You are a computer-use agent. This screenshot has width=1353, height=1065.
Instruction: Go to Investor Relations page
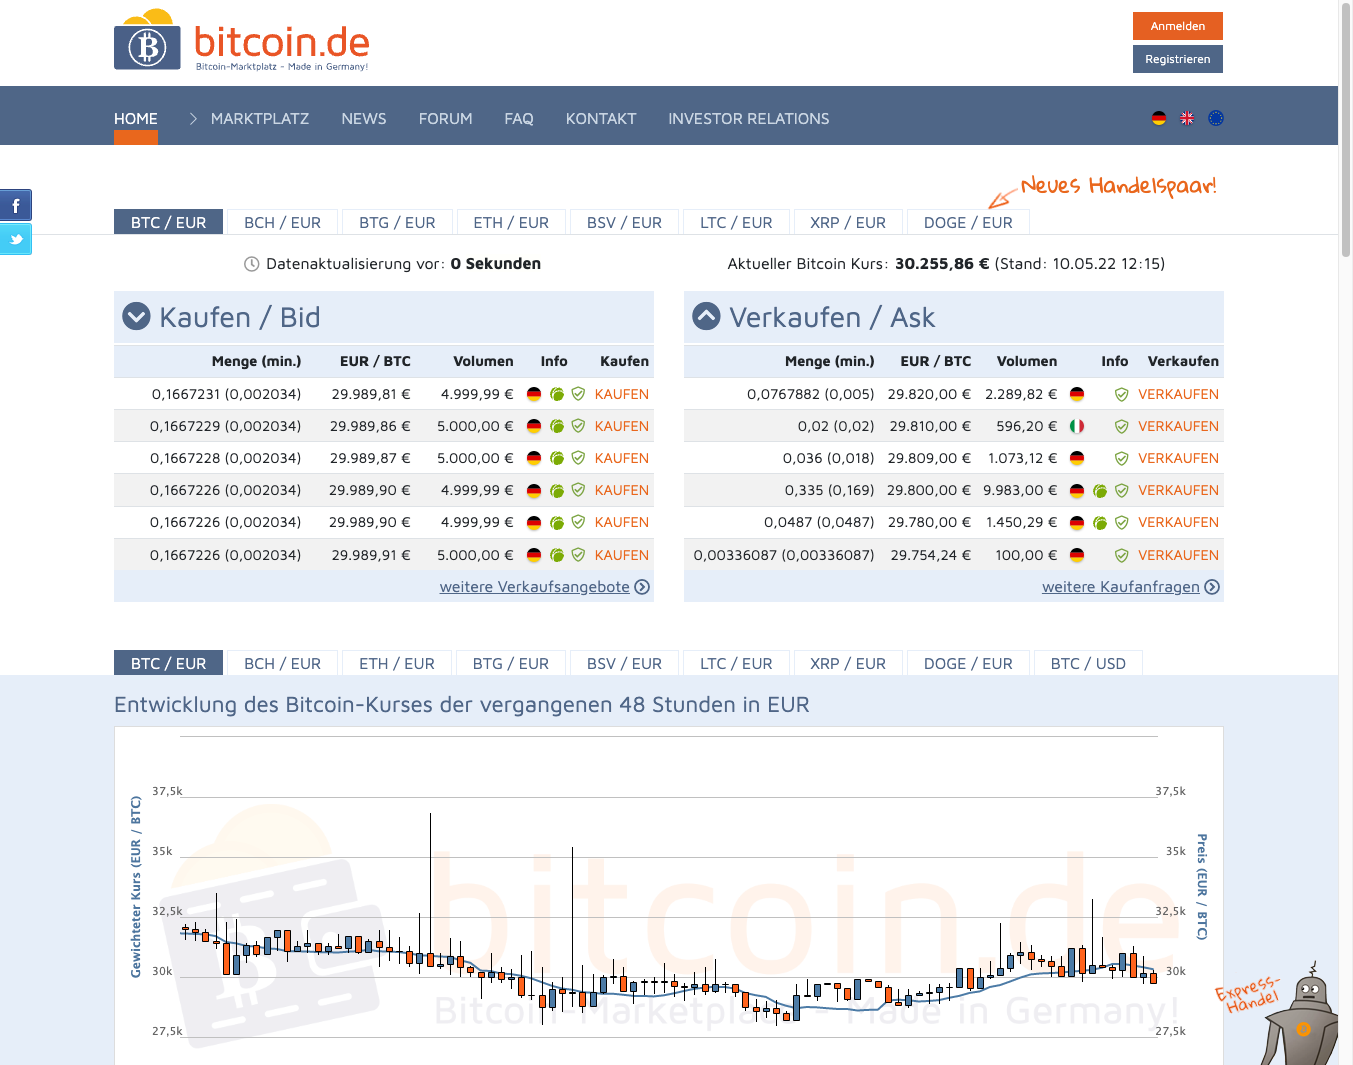pos(748,118)
